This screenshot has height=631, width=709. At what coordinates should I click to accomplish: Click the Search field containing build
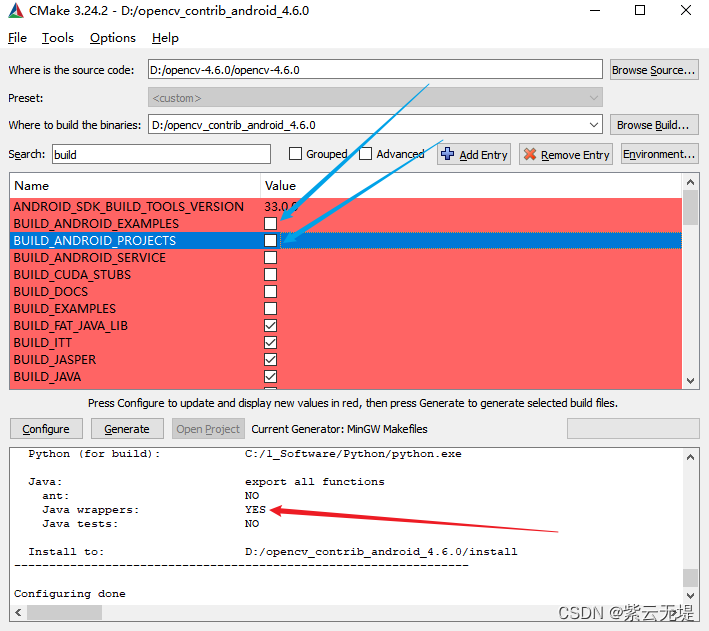point(161,154)
